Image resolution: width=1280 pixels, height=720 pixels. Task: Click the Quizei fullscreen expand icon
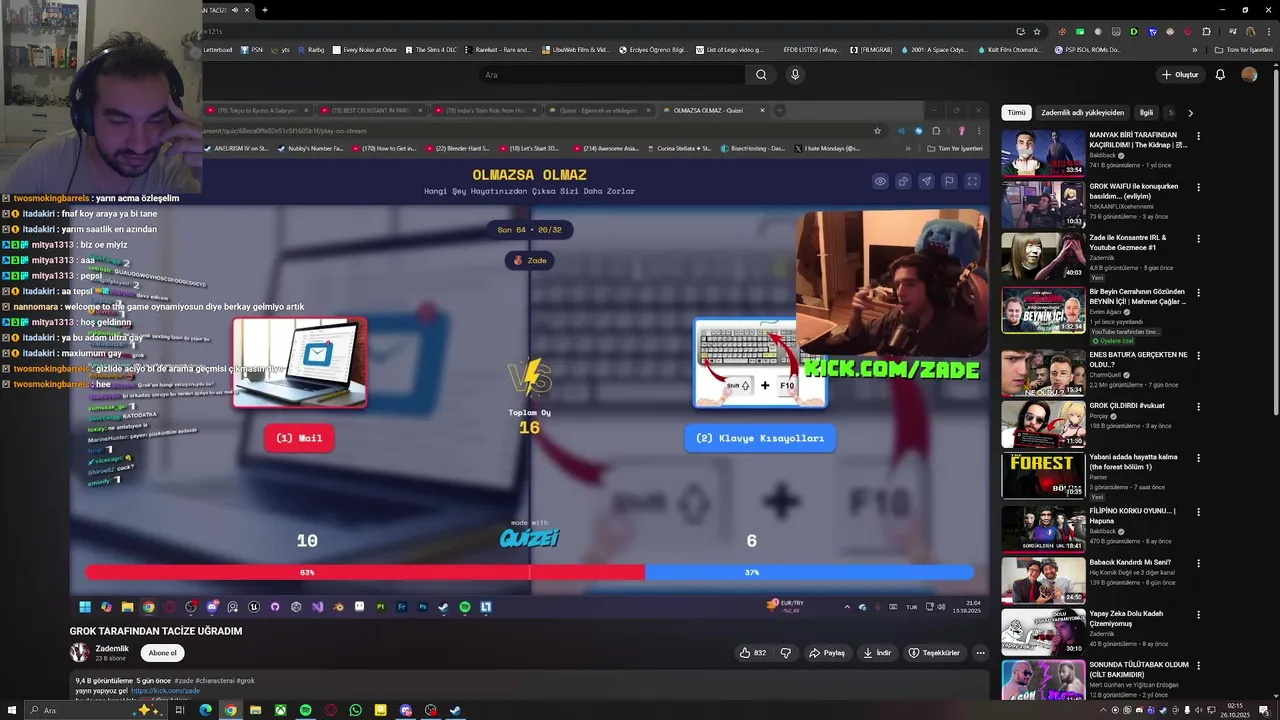(972, 181)
